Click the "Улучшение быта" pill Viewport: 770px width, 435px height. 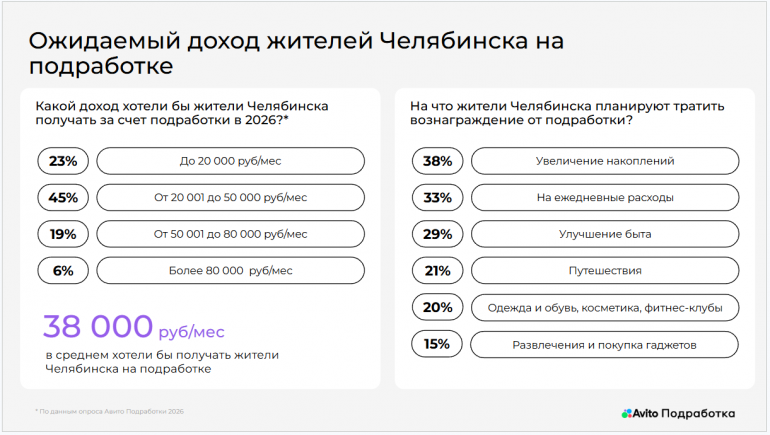[x=605, y=234]
